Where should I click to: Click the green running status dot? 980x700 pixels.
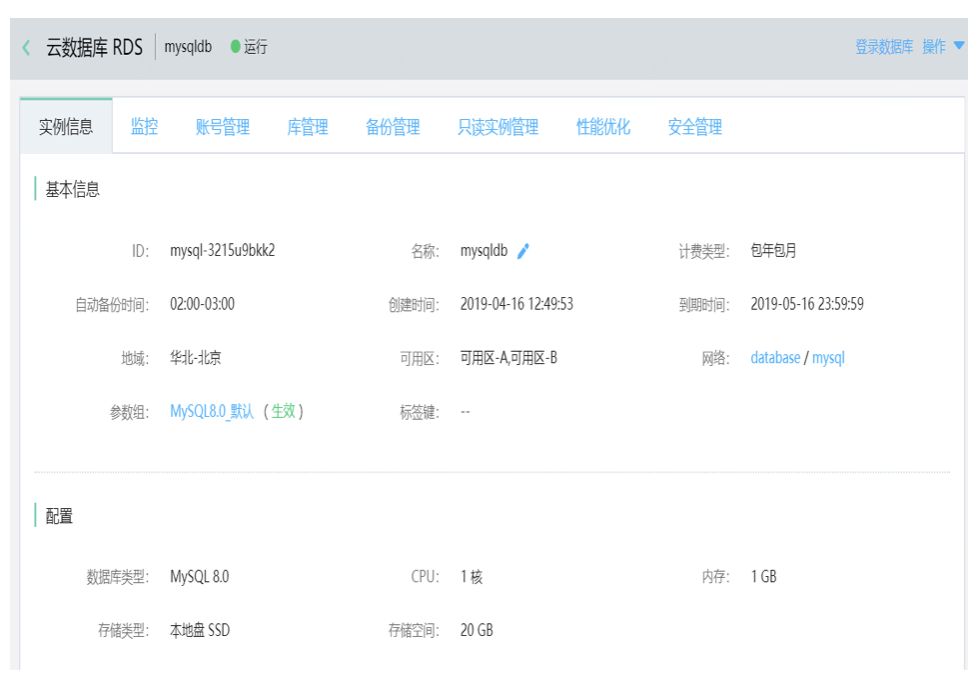[235, 47]
